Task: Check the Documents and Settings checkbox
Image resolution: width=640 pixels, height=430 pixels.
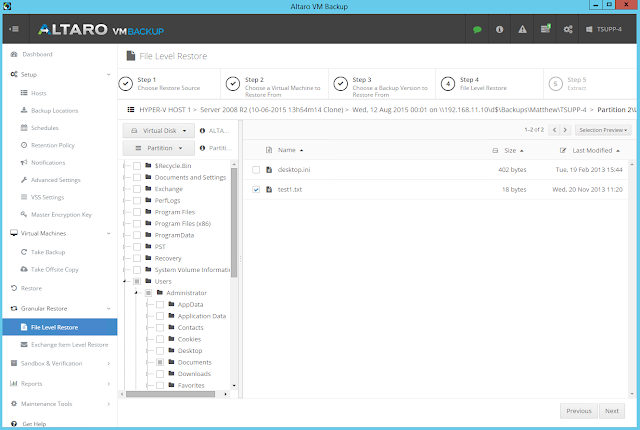Action: click(137, 177)
